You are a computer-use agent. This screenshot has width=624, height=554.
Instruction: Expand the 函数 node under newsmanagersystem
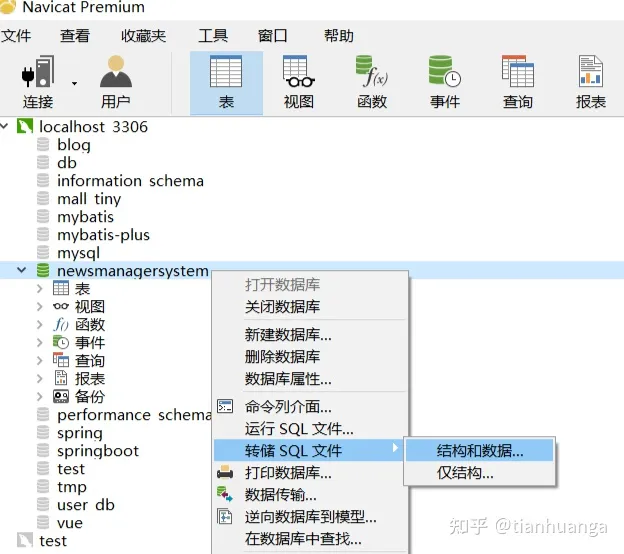(39, 324)
